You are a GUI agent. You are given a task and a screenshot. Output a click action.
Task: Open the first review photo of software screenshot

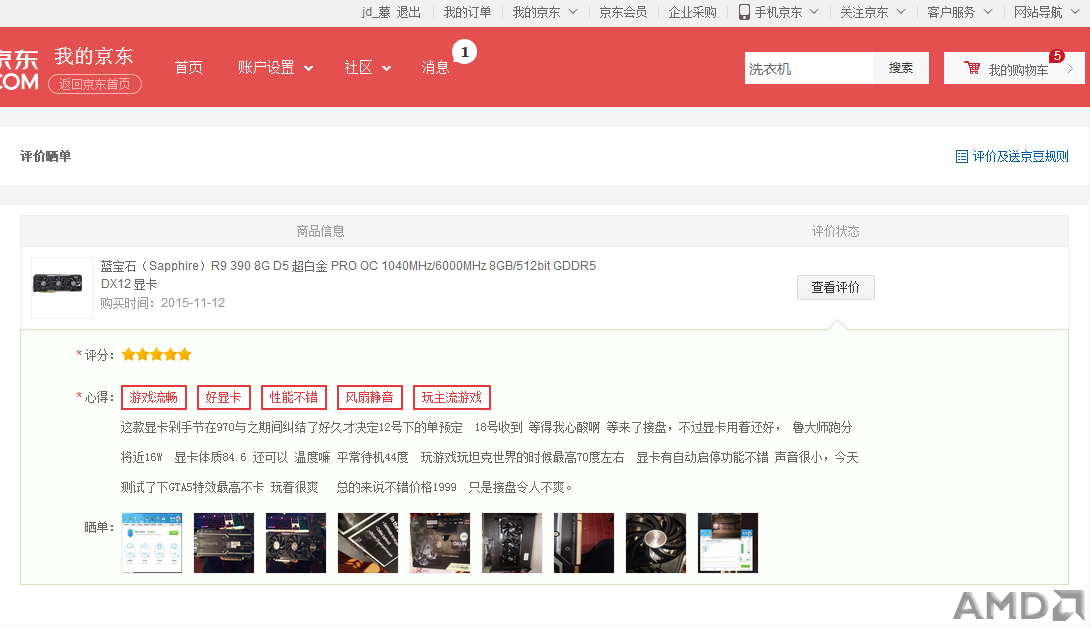click(152, 543)
